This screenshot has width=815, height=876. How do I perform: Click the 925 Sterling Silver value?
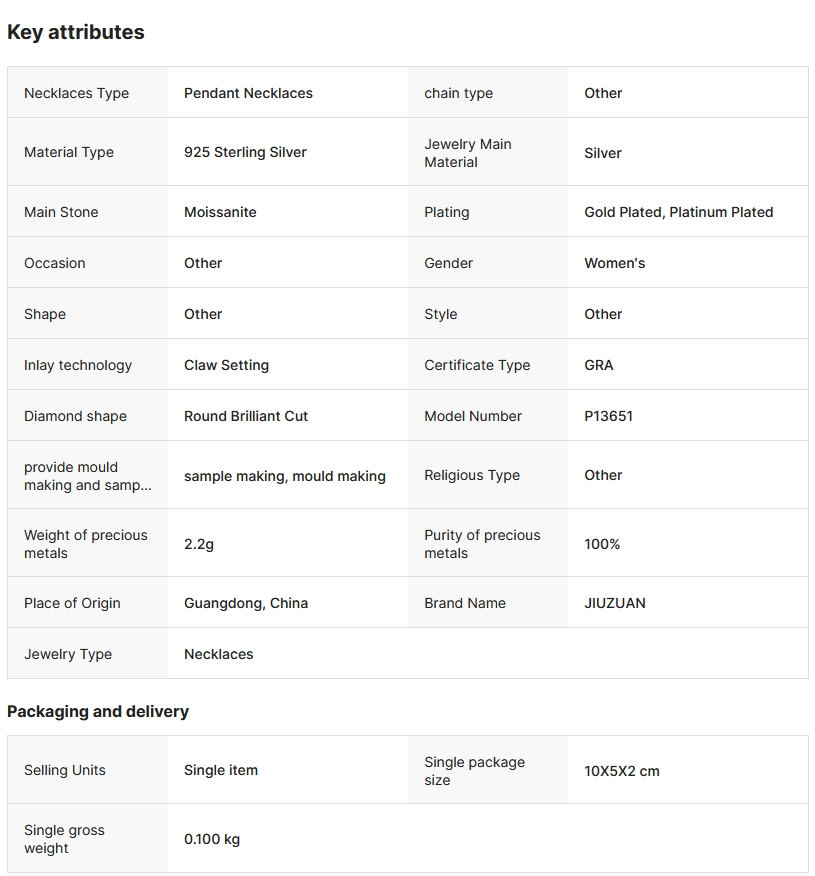pos(245,152)
